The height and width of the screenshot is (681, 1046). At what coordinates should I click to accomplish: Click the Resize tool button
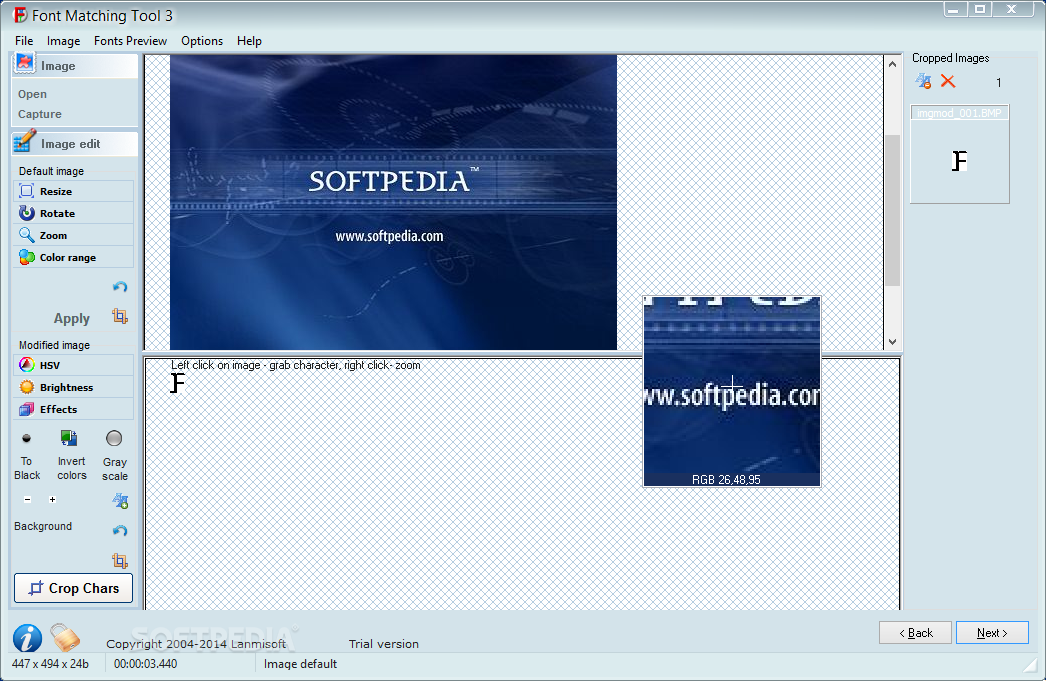coord(73,191)
